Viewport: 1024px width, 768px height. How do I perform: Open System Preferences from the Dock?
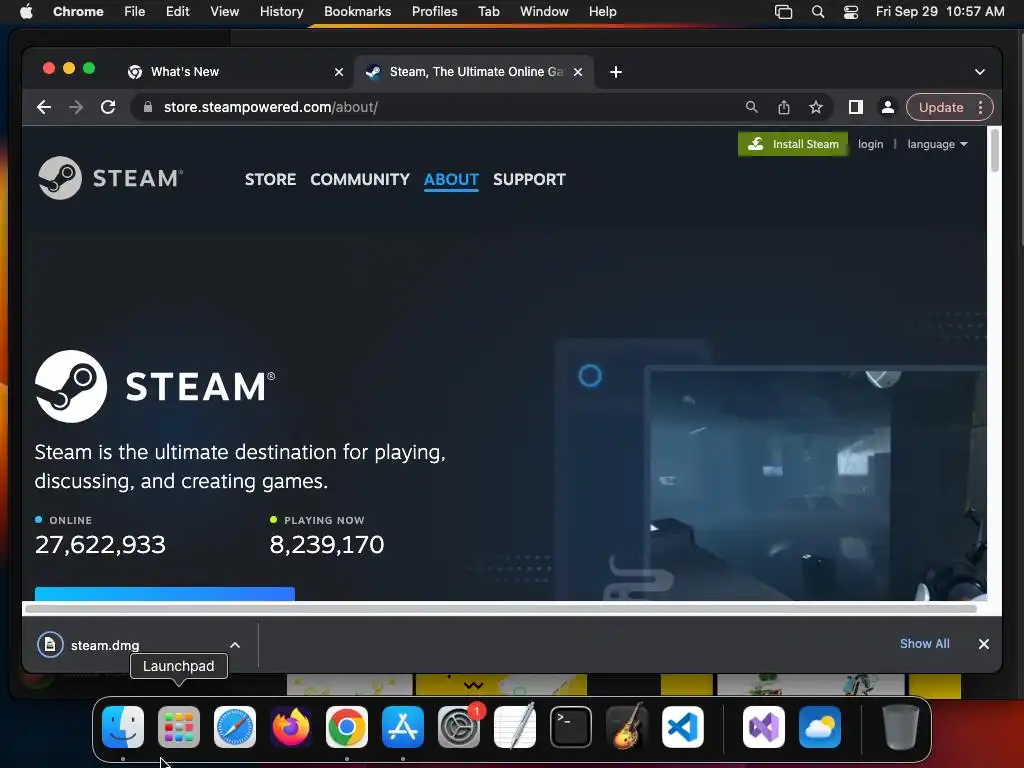[x=459, y=726]
